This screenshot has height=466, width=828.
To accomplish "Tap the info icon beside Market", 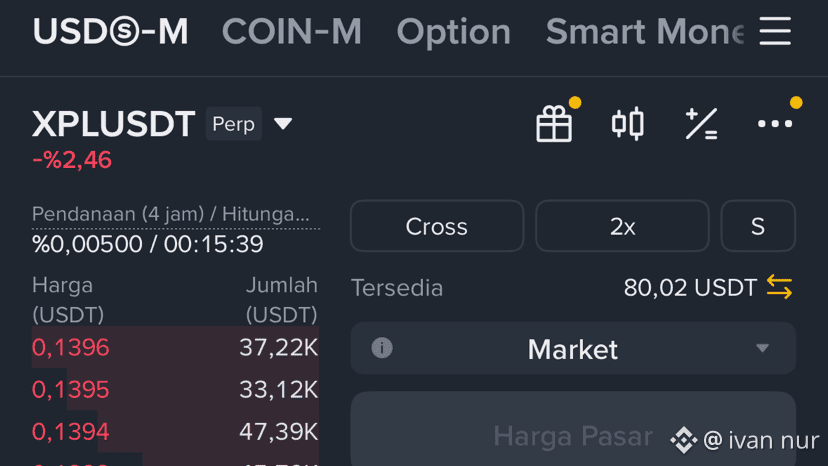I will (382, 348).
